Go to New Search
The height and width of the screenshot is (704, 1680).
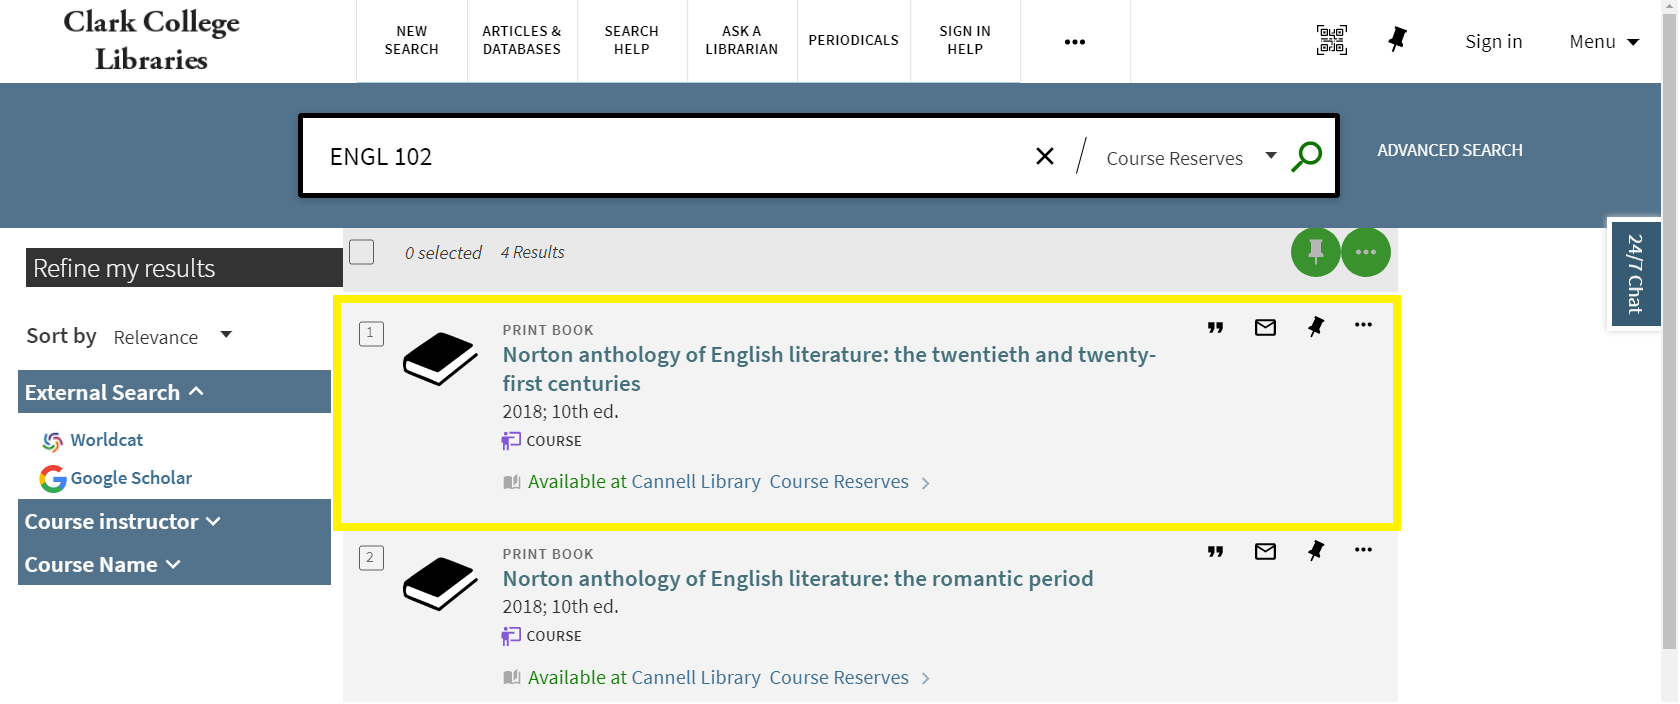tap(412, 40)
